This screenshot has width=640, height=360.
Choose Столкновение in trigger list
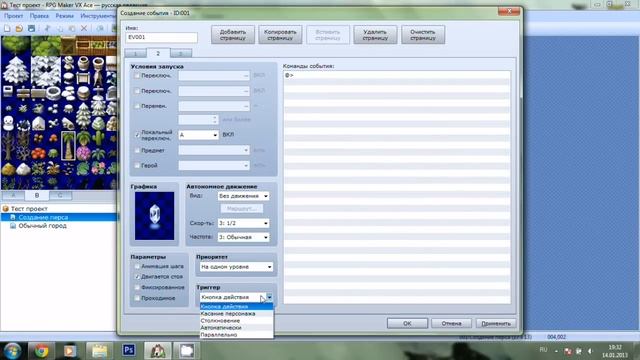click(236, 321)
